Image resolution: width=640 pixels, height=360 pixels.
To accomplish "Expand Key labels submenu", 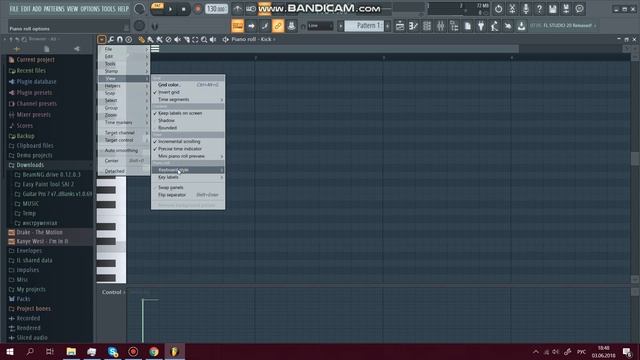I will pos(188,178).
